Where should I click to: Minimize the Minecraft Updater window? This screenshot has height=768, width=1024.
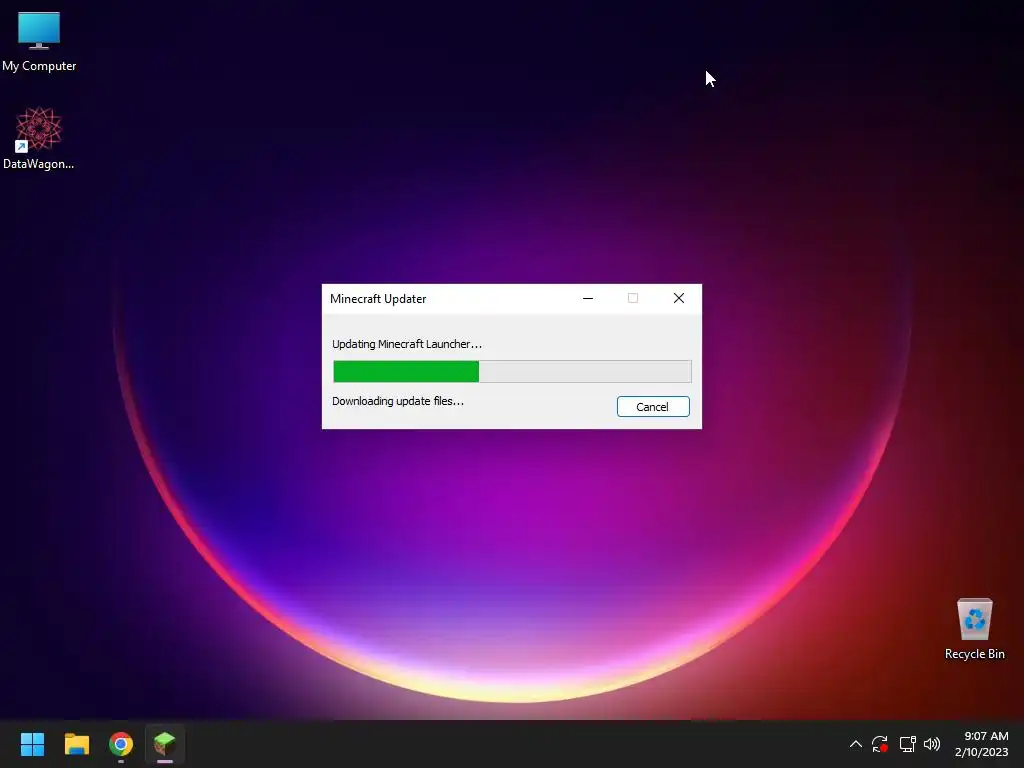click(x=588, y=298)
